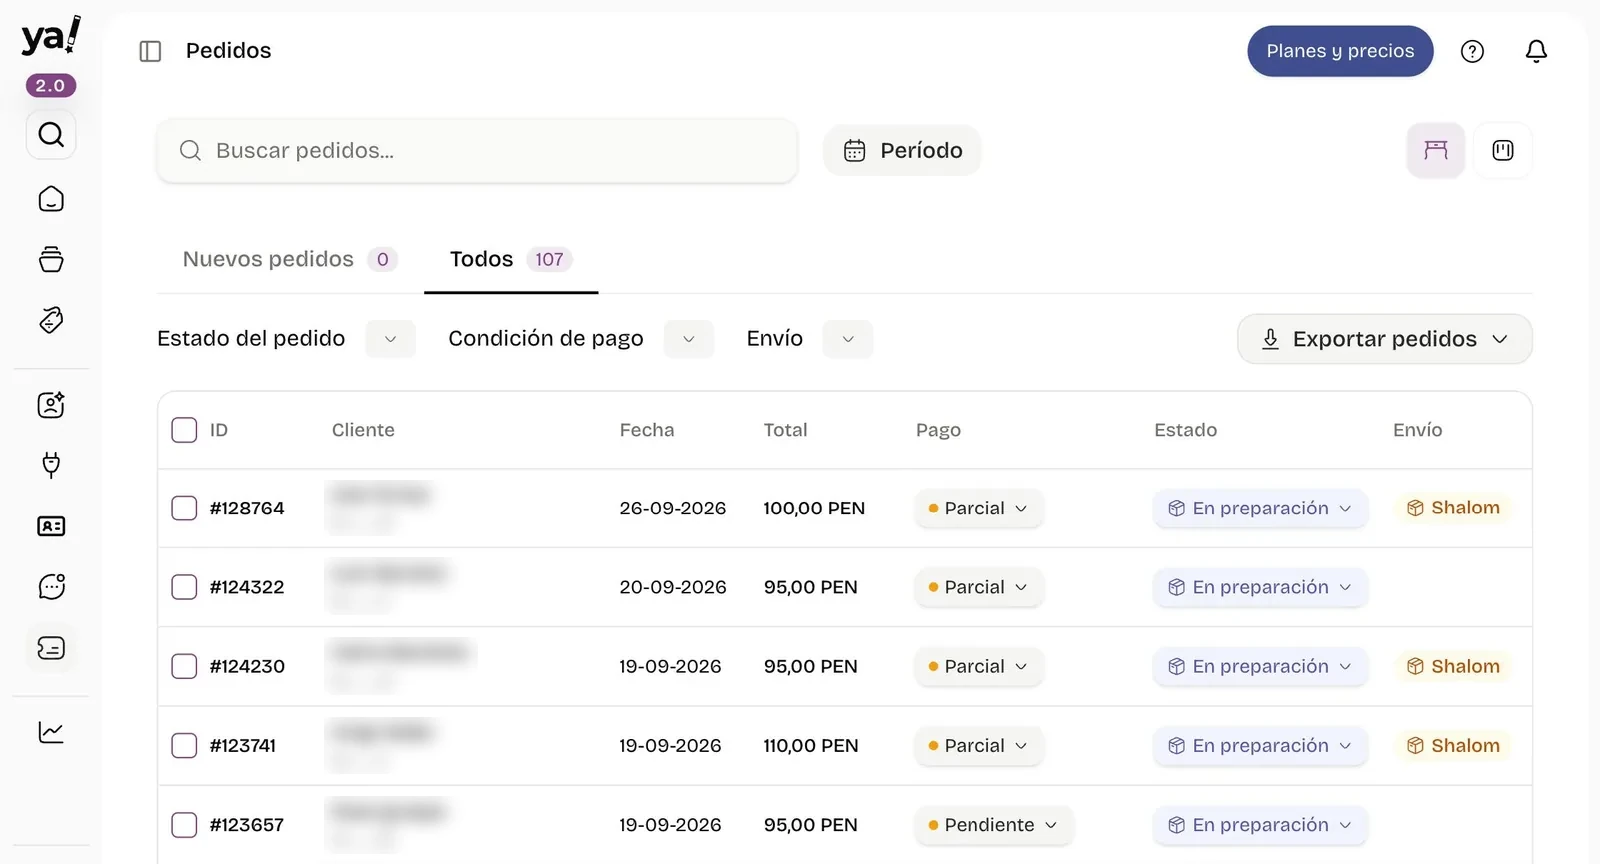This screenshot has width=1600, height=864.
Task: Tick the select-all checkbox in table header
Action: (x=184, y=430)
